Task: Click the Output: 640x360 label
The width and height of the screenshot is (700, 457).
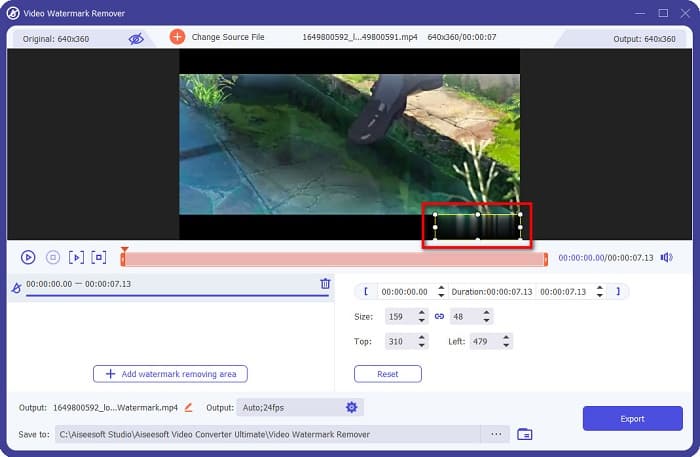Action: 644,39
